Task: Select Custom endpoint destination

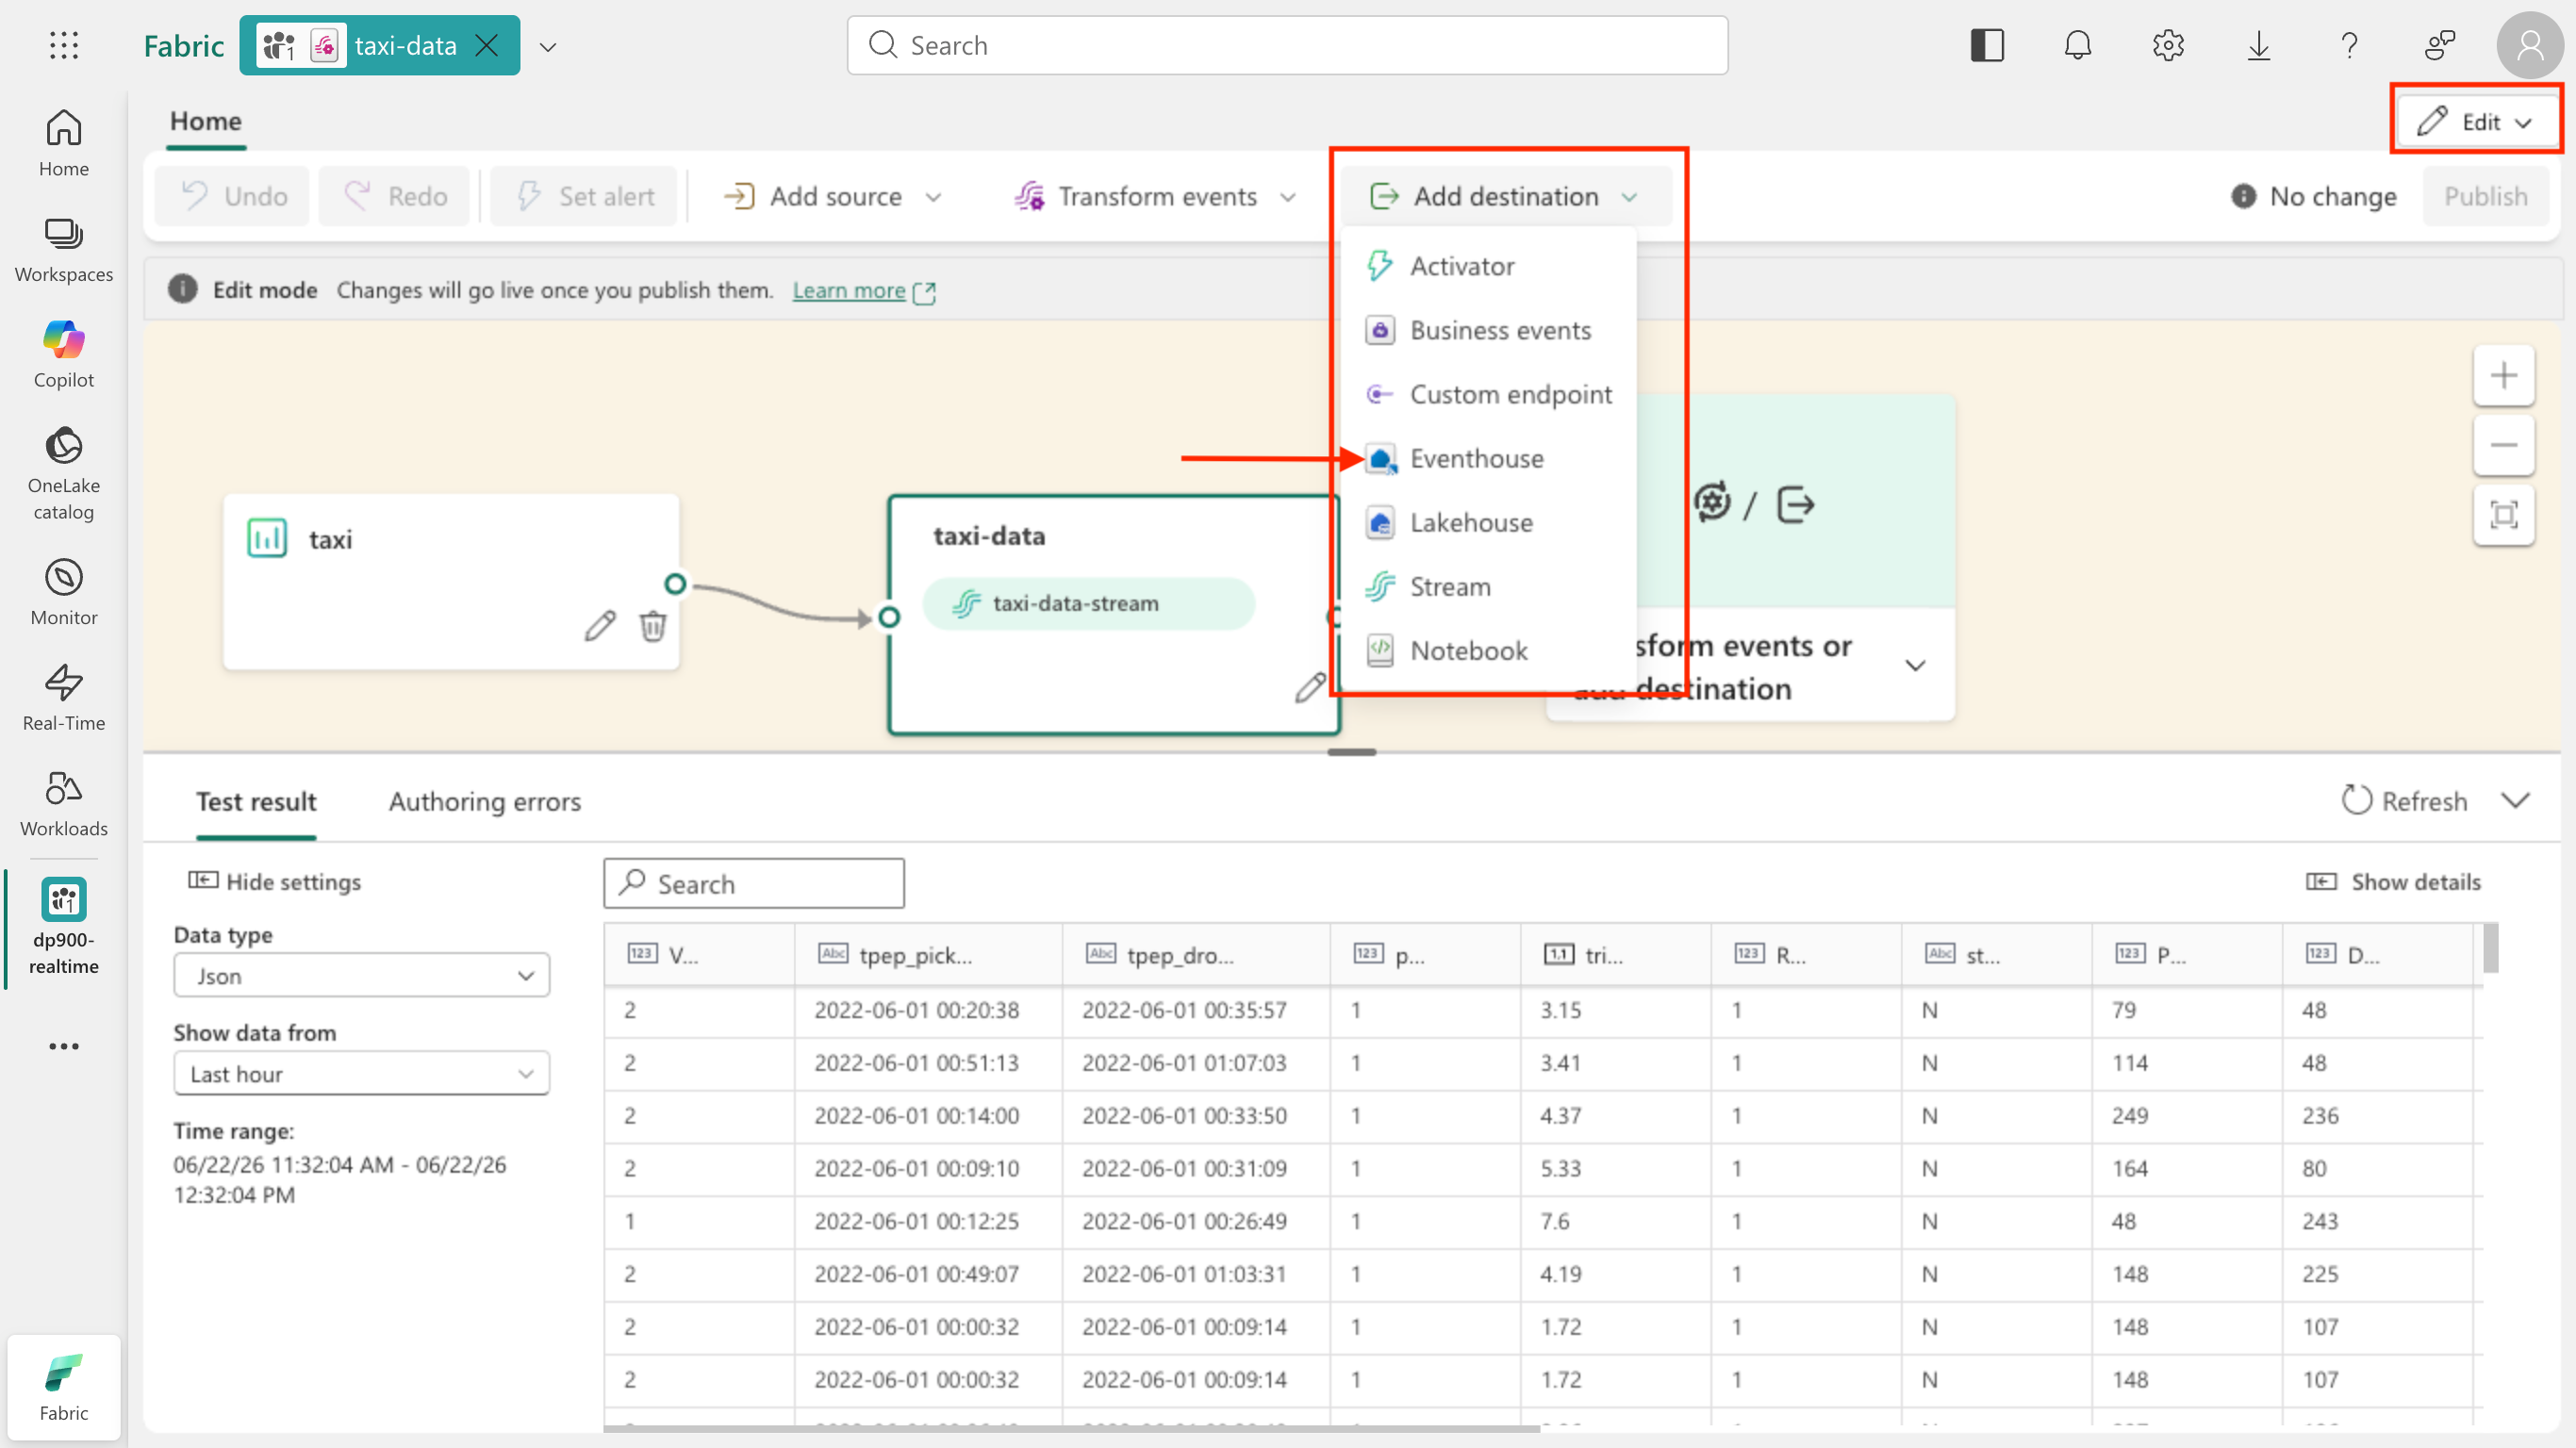Action: 1487,394
